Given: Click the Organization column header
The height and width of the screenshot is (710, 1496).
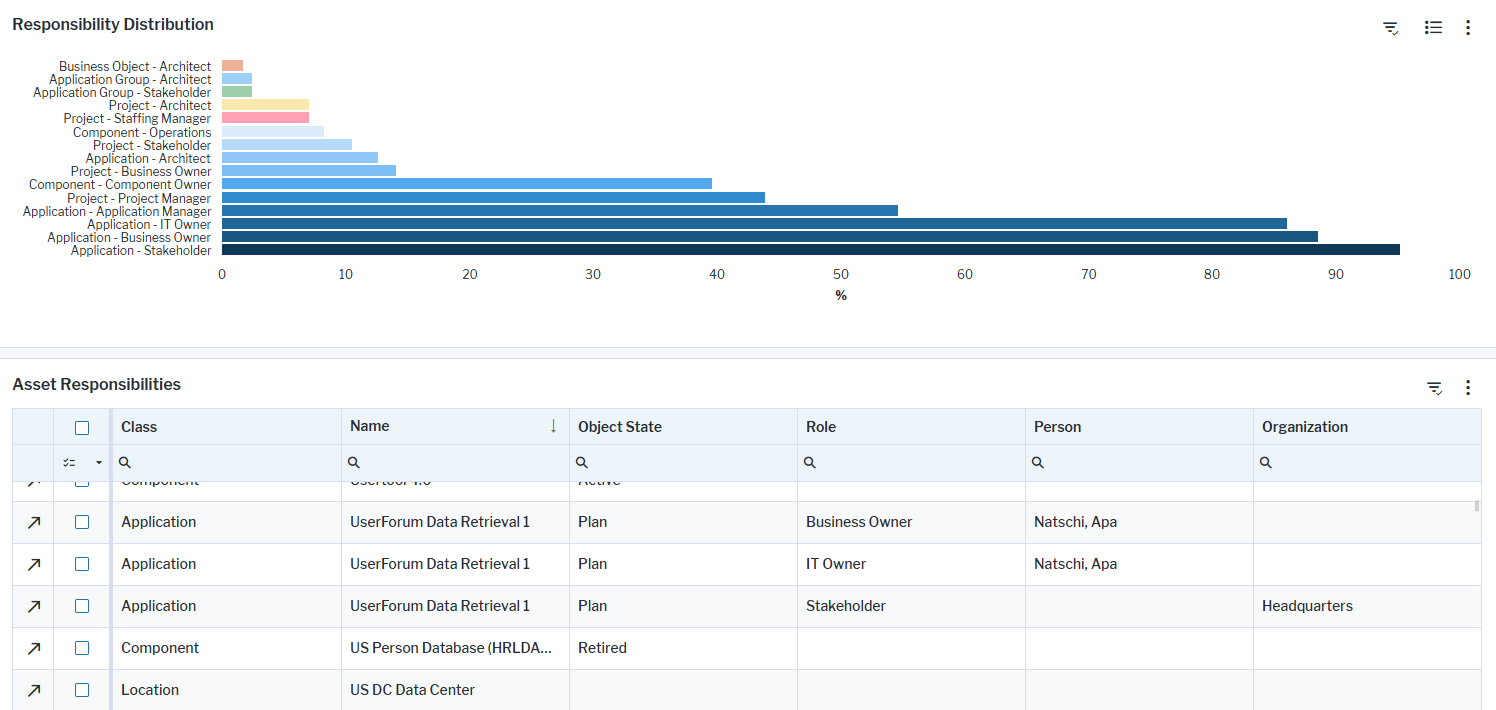Looking at the screenshot, I should [1304, 427].
